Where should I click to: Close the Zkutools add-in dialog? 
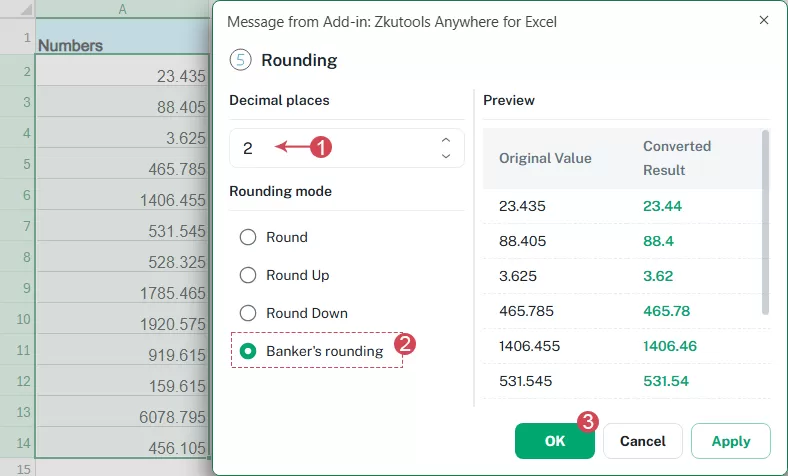[763, 20]
